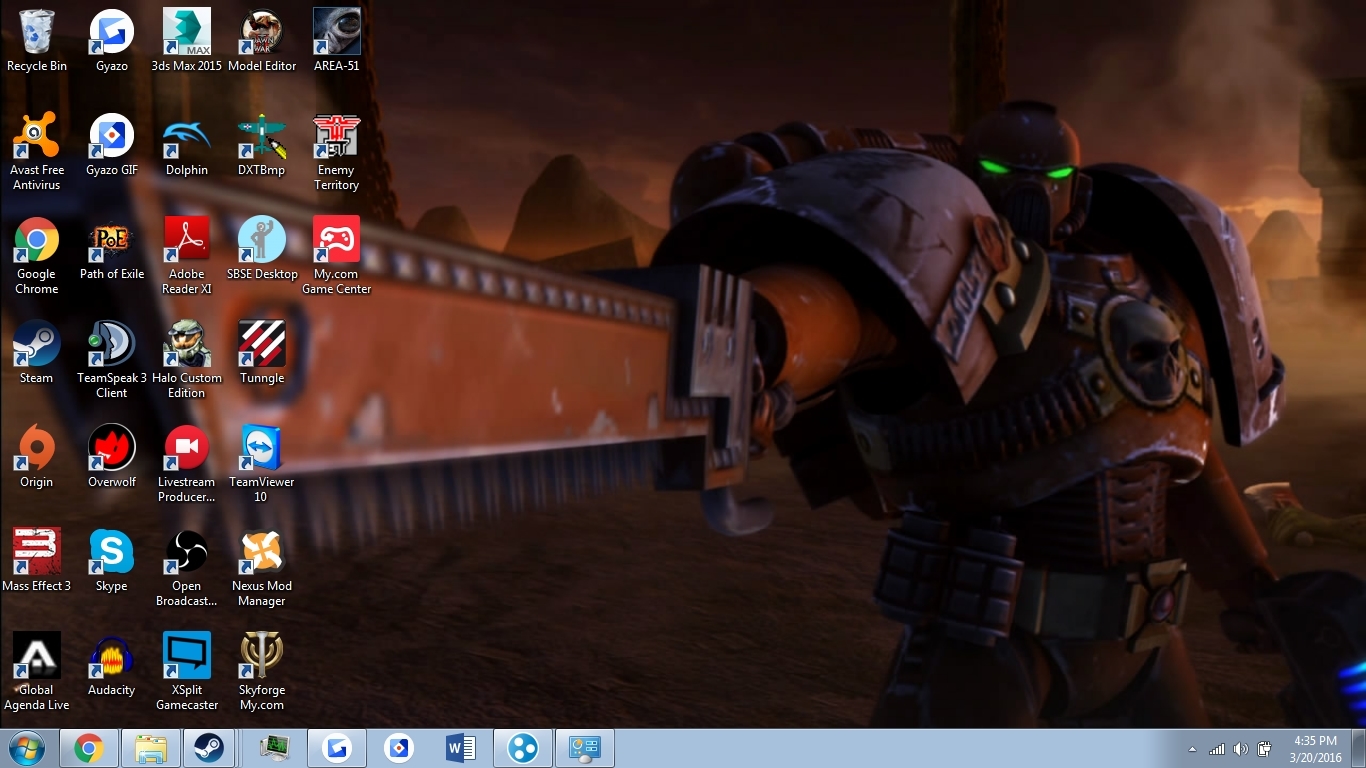
Task: Select the Nexus Mod Manager shortcut
Action: pos(262,568)
